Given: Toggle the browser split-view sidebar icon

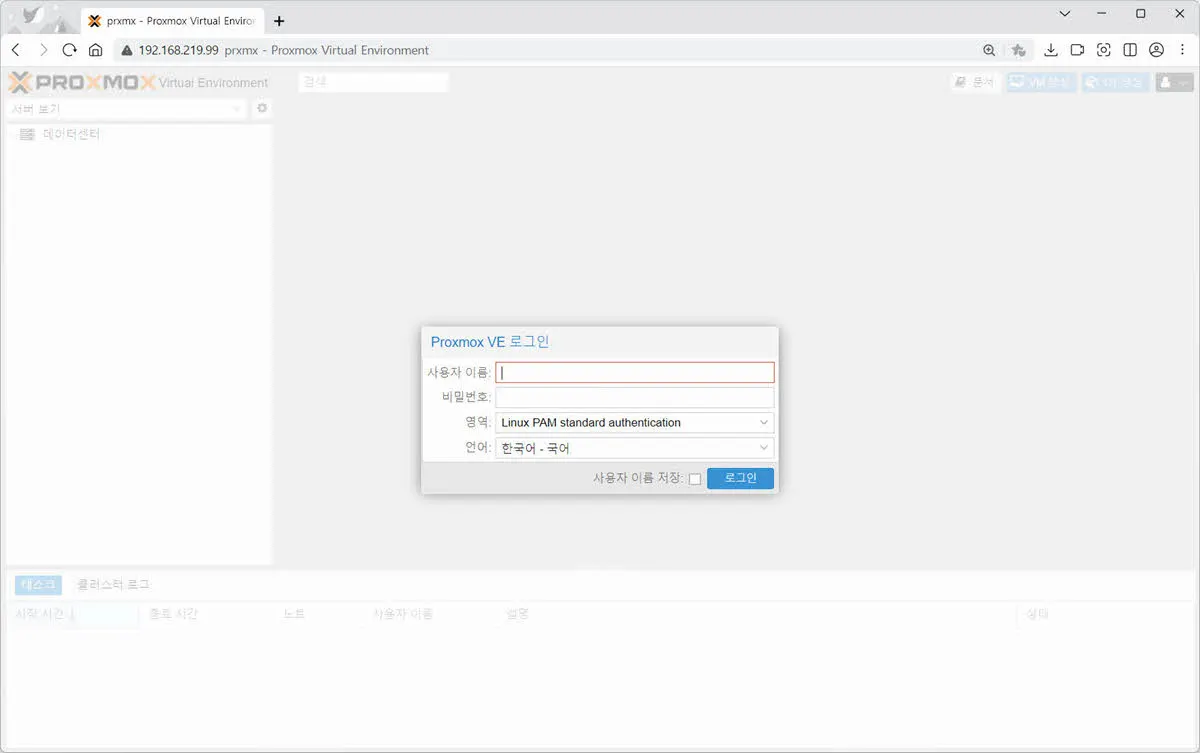Looking at the screenshot, I should point(1130,50).
